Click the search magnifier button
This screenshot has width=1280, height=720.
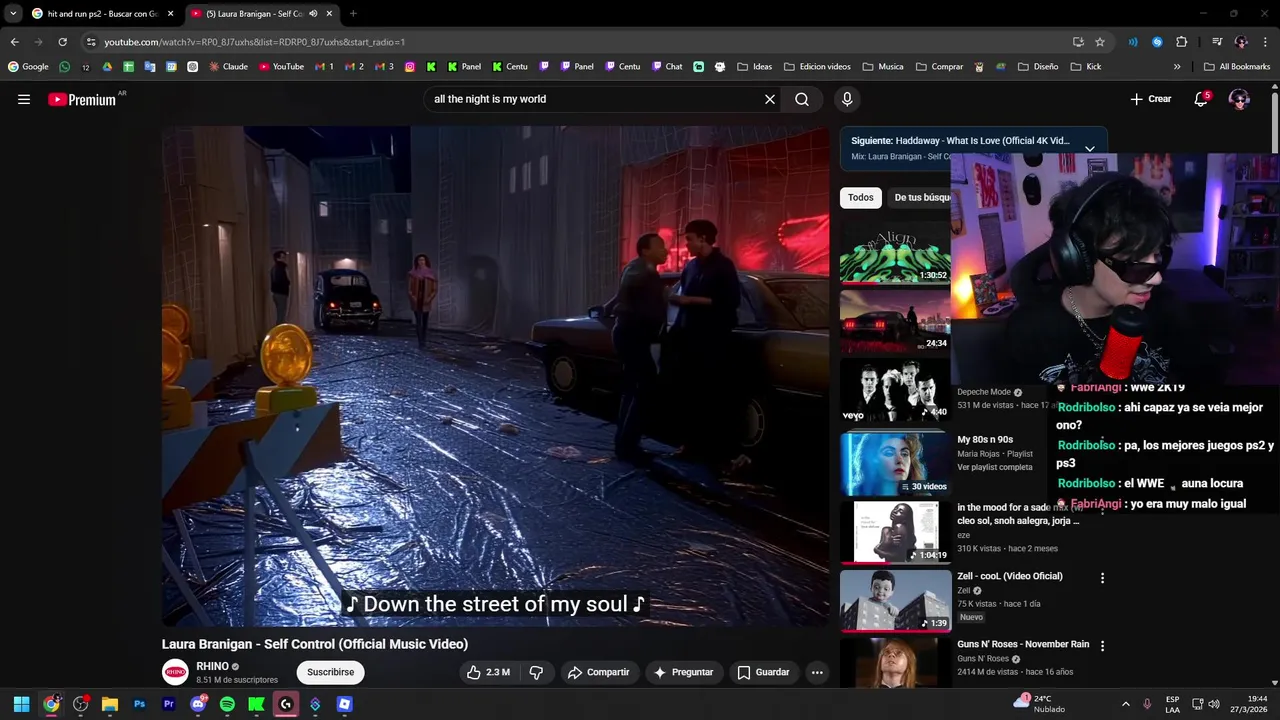click(x=802, y=99)
